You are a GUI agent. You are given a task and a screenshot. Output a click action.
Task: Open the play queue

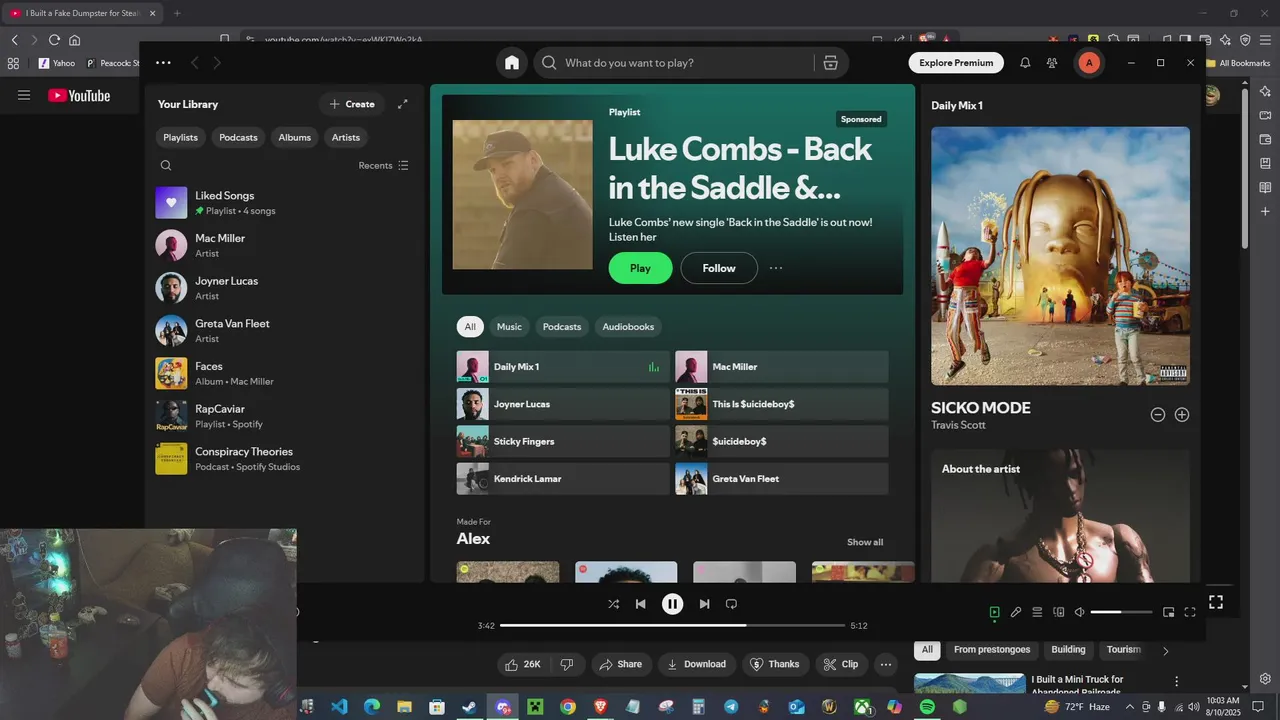tap(1037, 612)
